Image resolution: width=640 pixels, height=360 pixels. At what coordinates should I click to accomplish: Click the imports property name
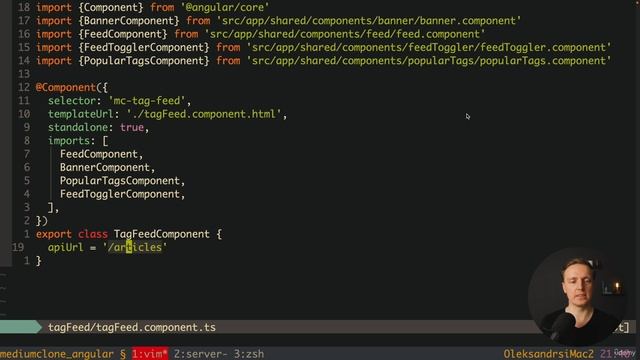[69, 141]
